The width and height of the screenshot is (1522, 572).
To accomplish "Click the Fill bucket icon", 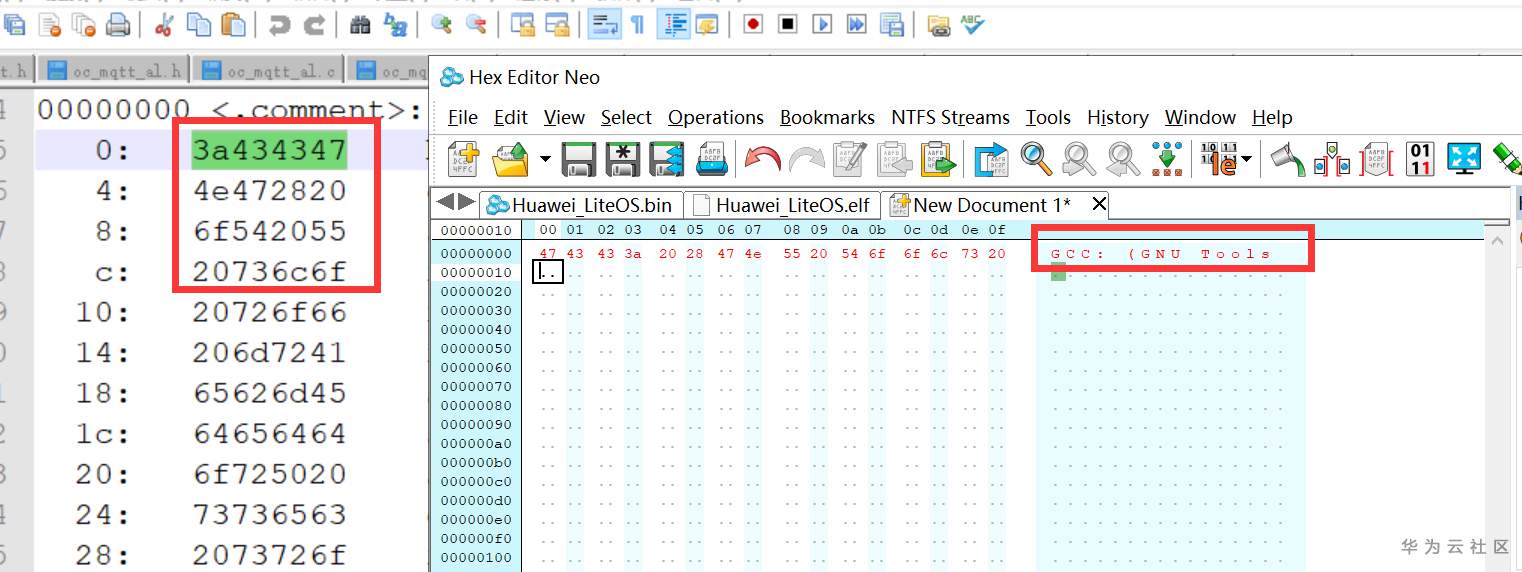I will click(1288, 158).
